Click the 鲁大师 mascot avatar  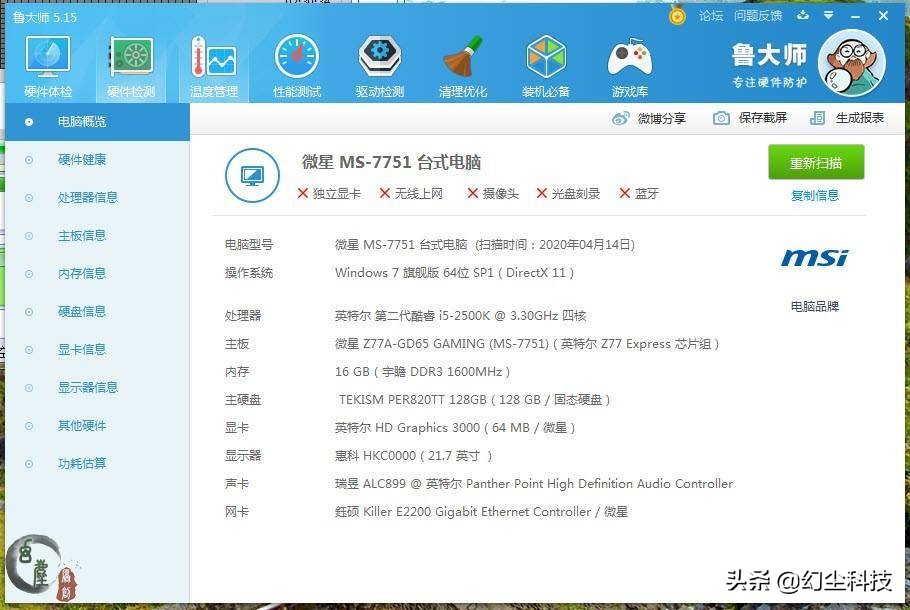(852, 63)
